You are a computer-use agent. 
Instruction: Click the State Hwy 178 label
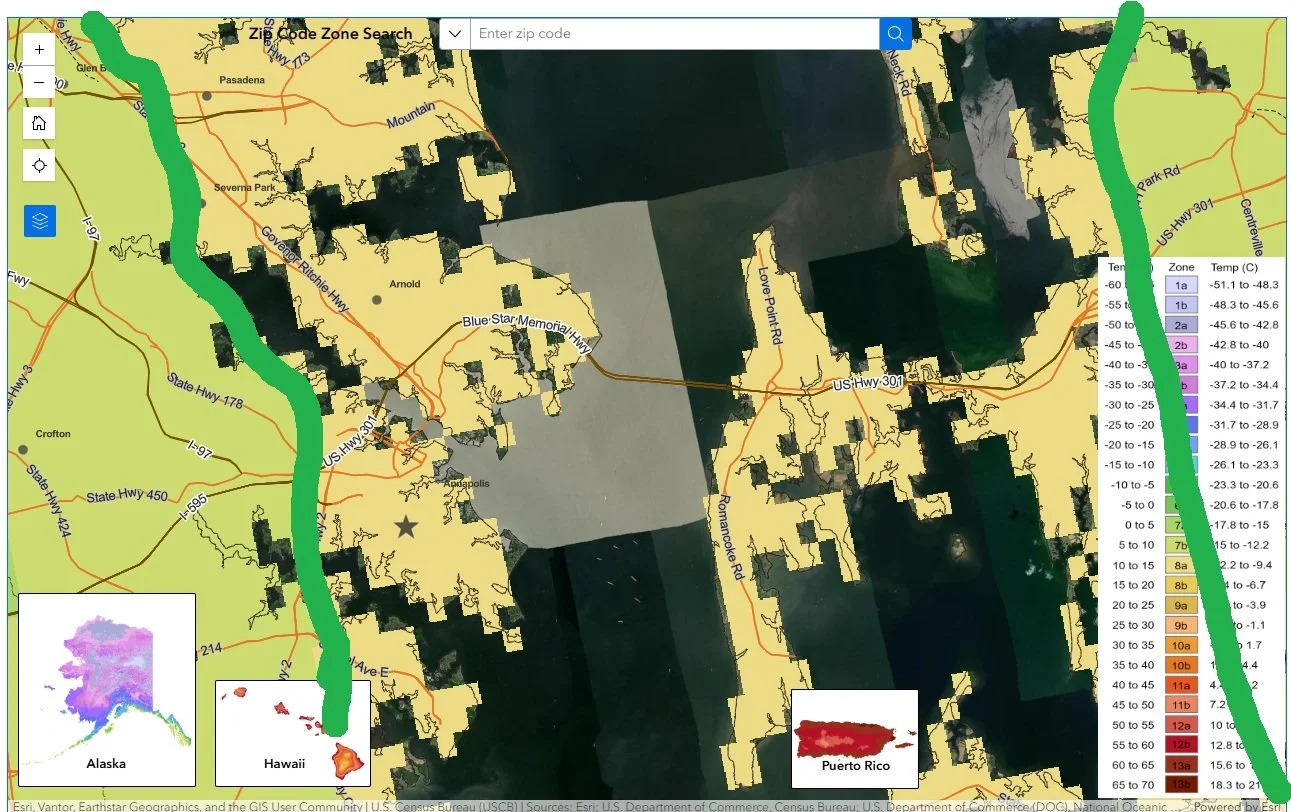206,391
